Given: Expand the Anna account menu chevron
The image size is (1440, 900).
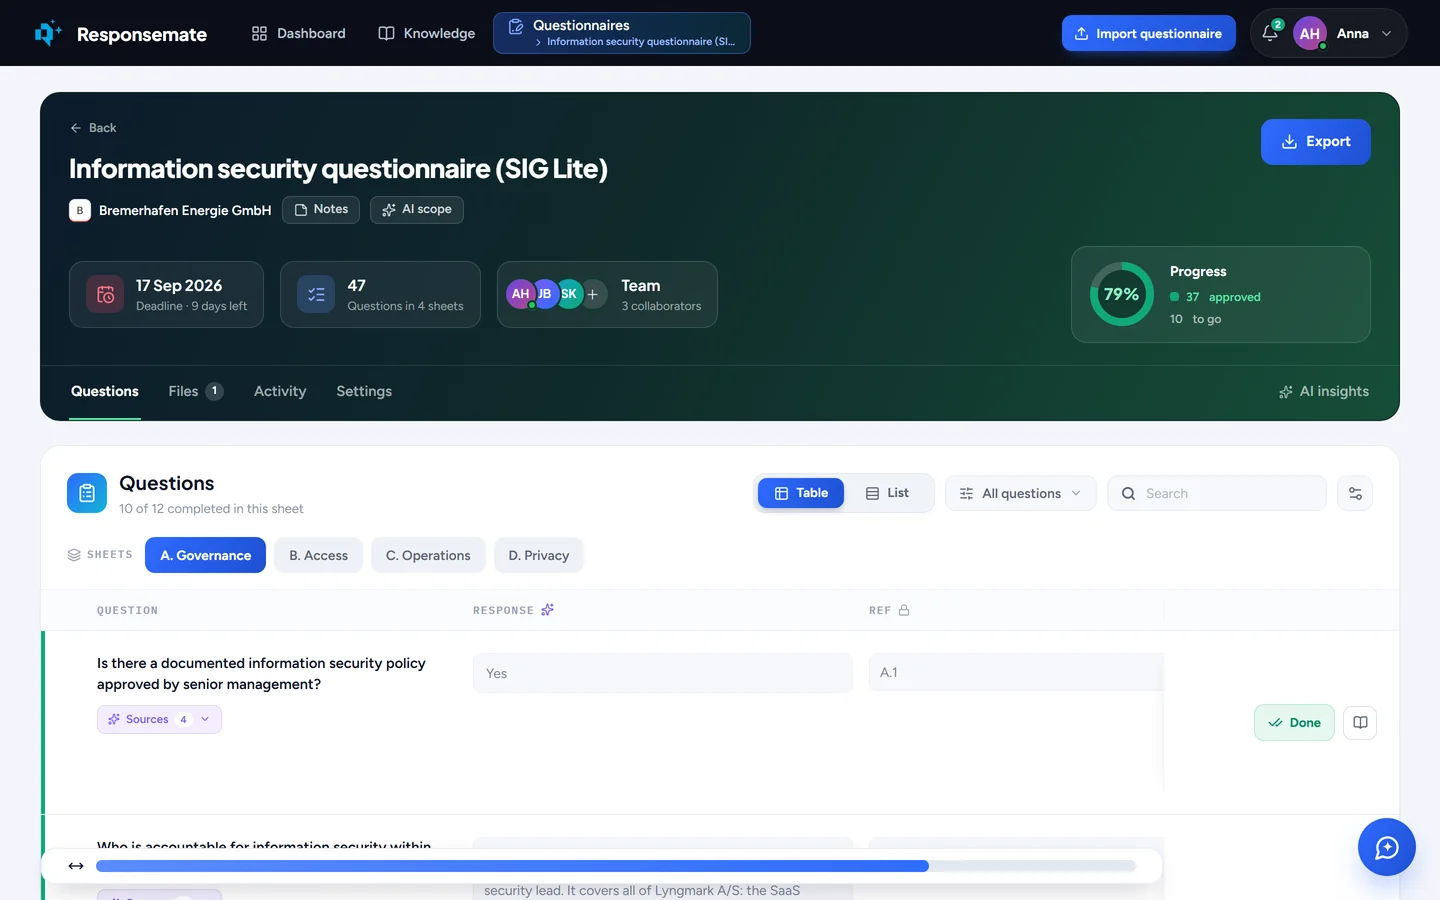Looking at the screenshot, I should click(1386, 33).
